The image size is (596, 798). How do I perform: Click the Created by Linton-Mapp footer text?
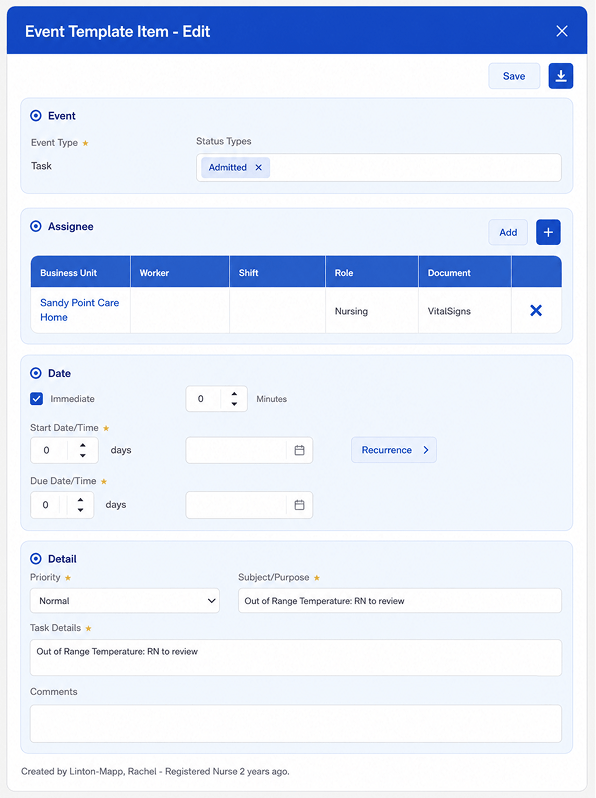pyautogui.click(x=155, y=772)
